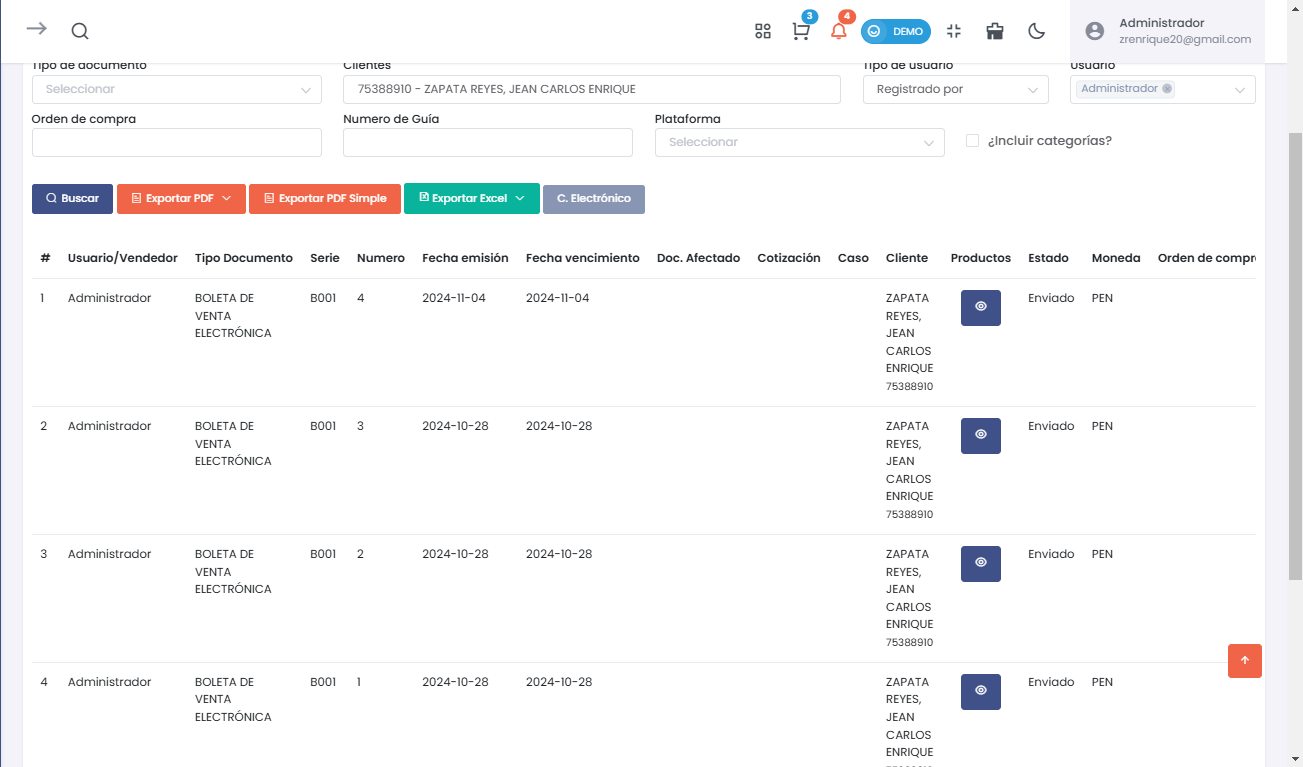The height and width of the screenshot is (767, 1303).
Task: View products of B001 number 2
Action: 981,564
